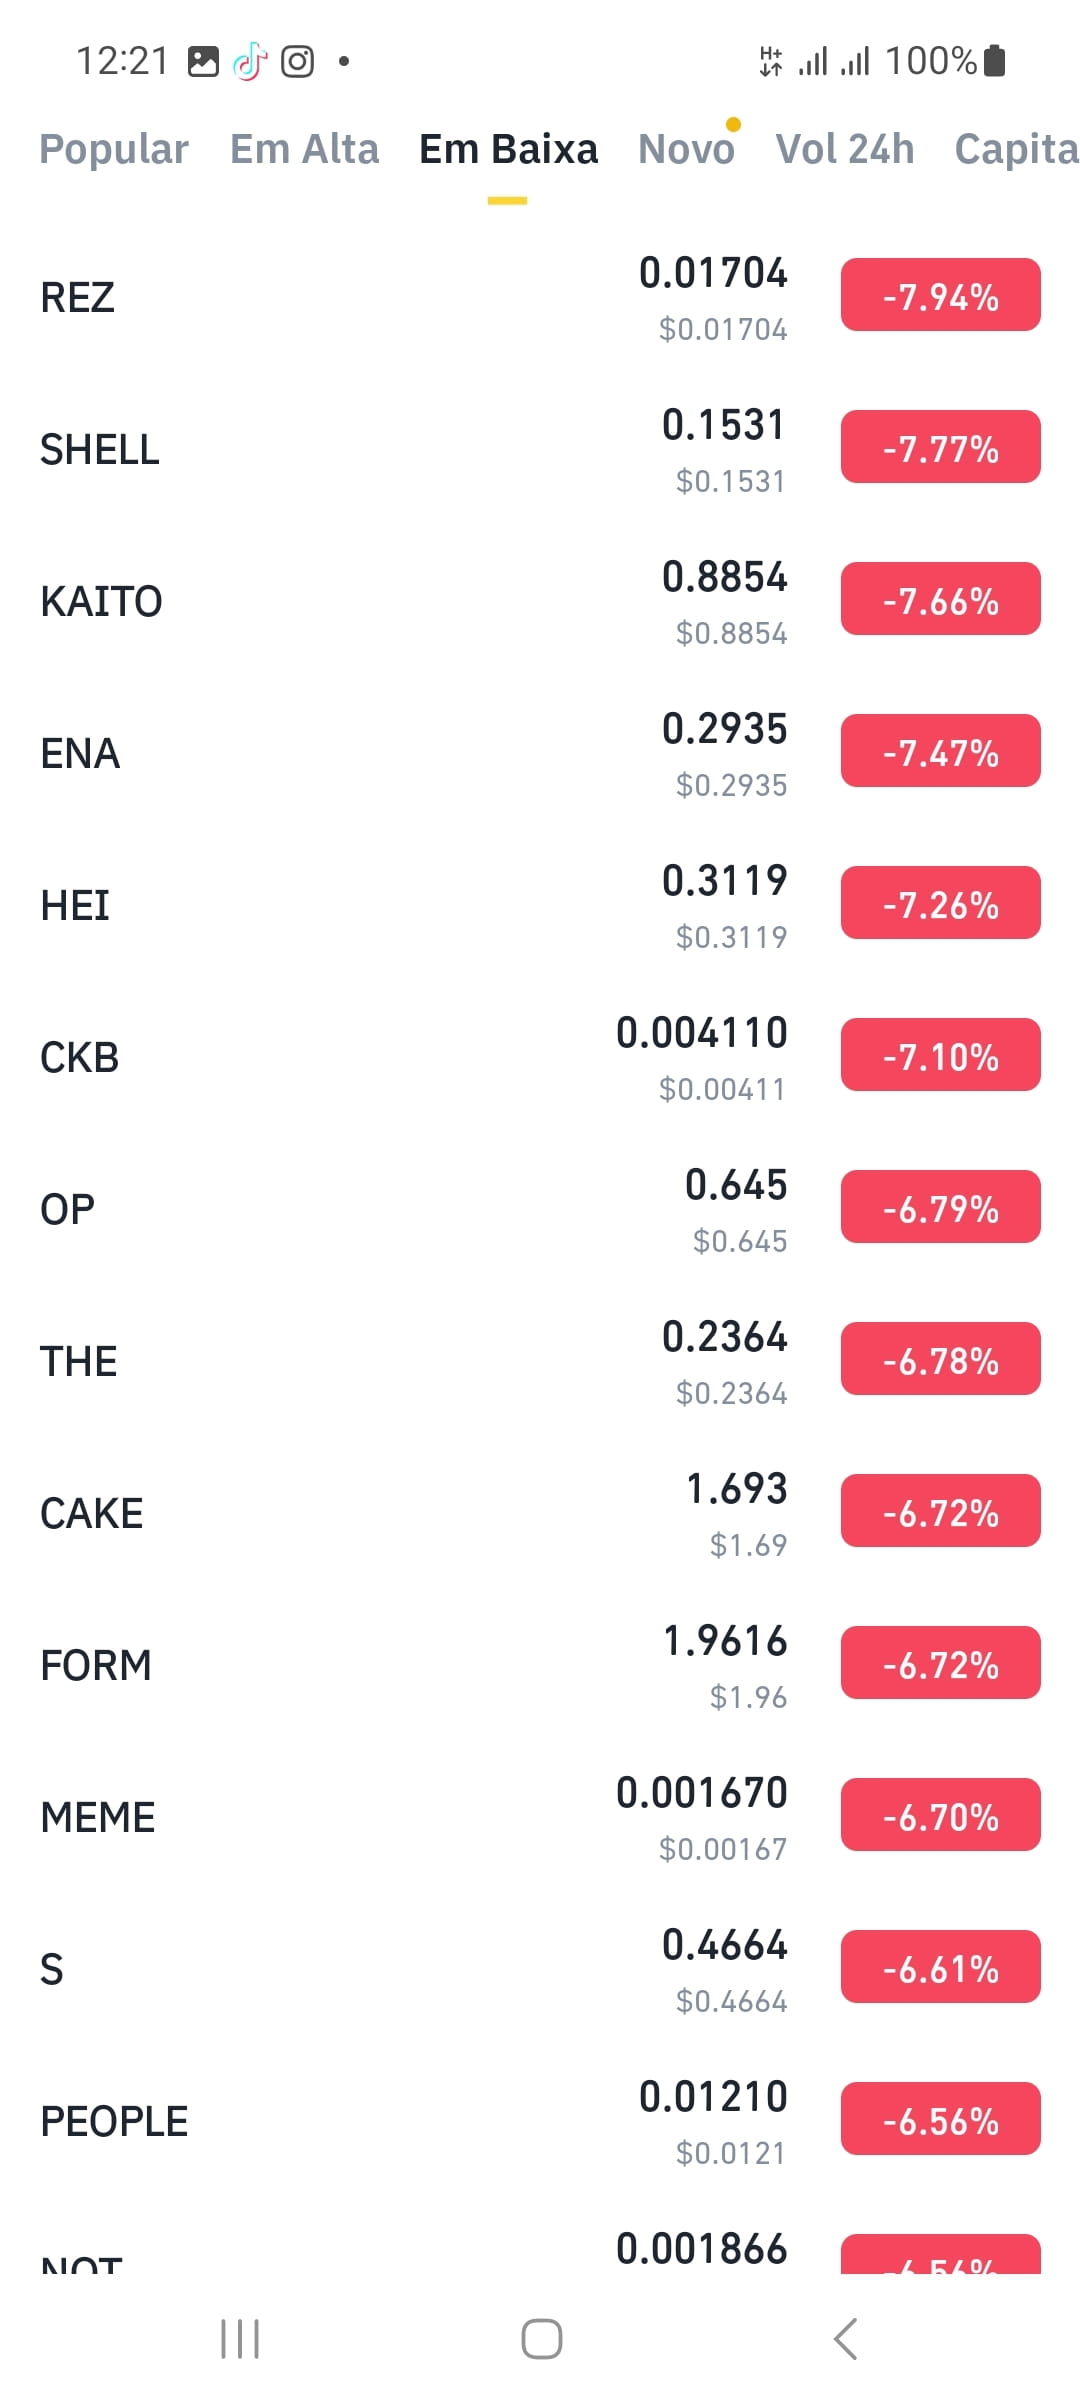Screen dimensions: 1080x2400
Task: Select the Vol 24h tab
Action: [x=845, y=149]
